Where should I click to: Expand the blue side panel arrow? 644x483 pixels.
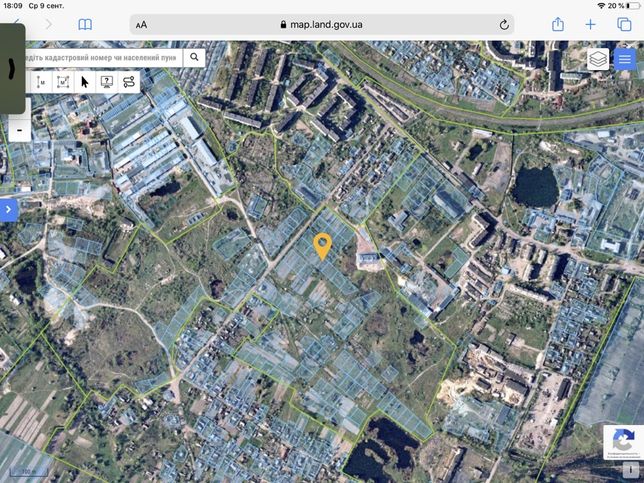click(x=9, y=210)
